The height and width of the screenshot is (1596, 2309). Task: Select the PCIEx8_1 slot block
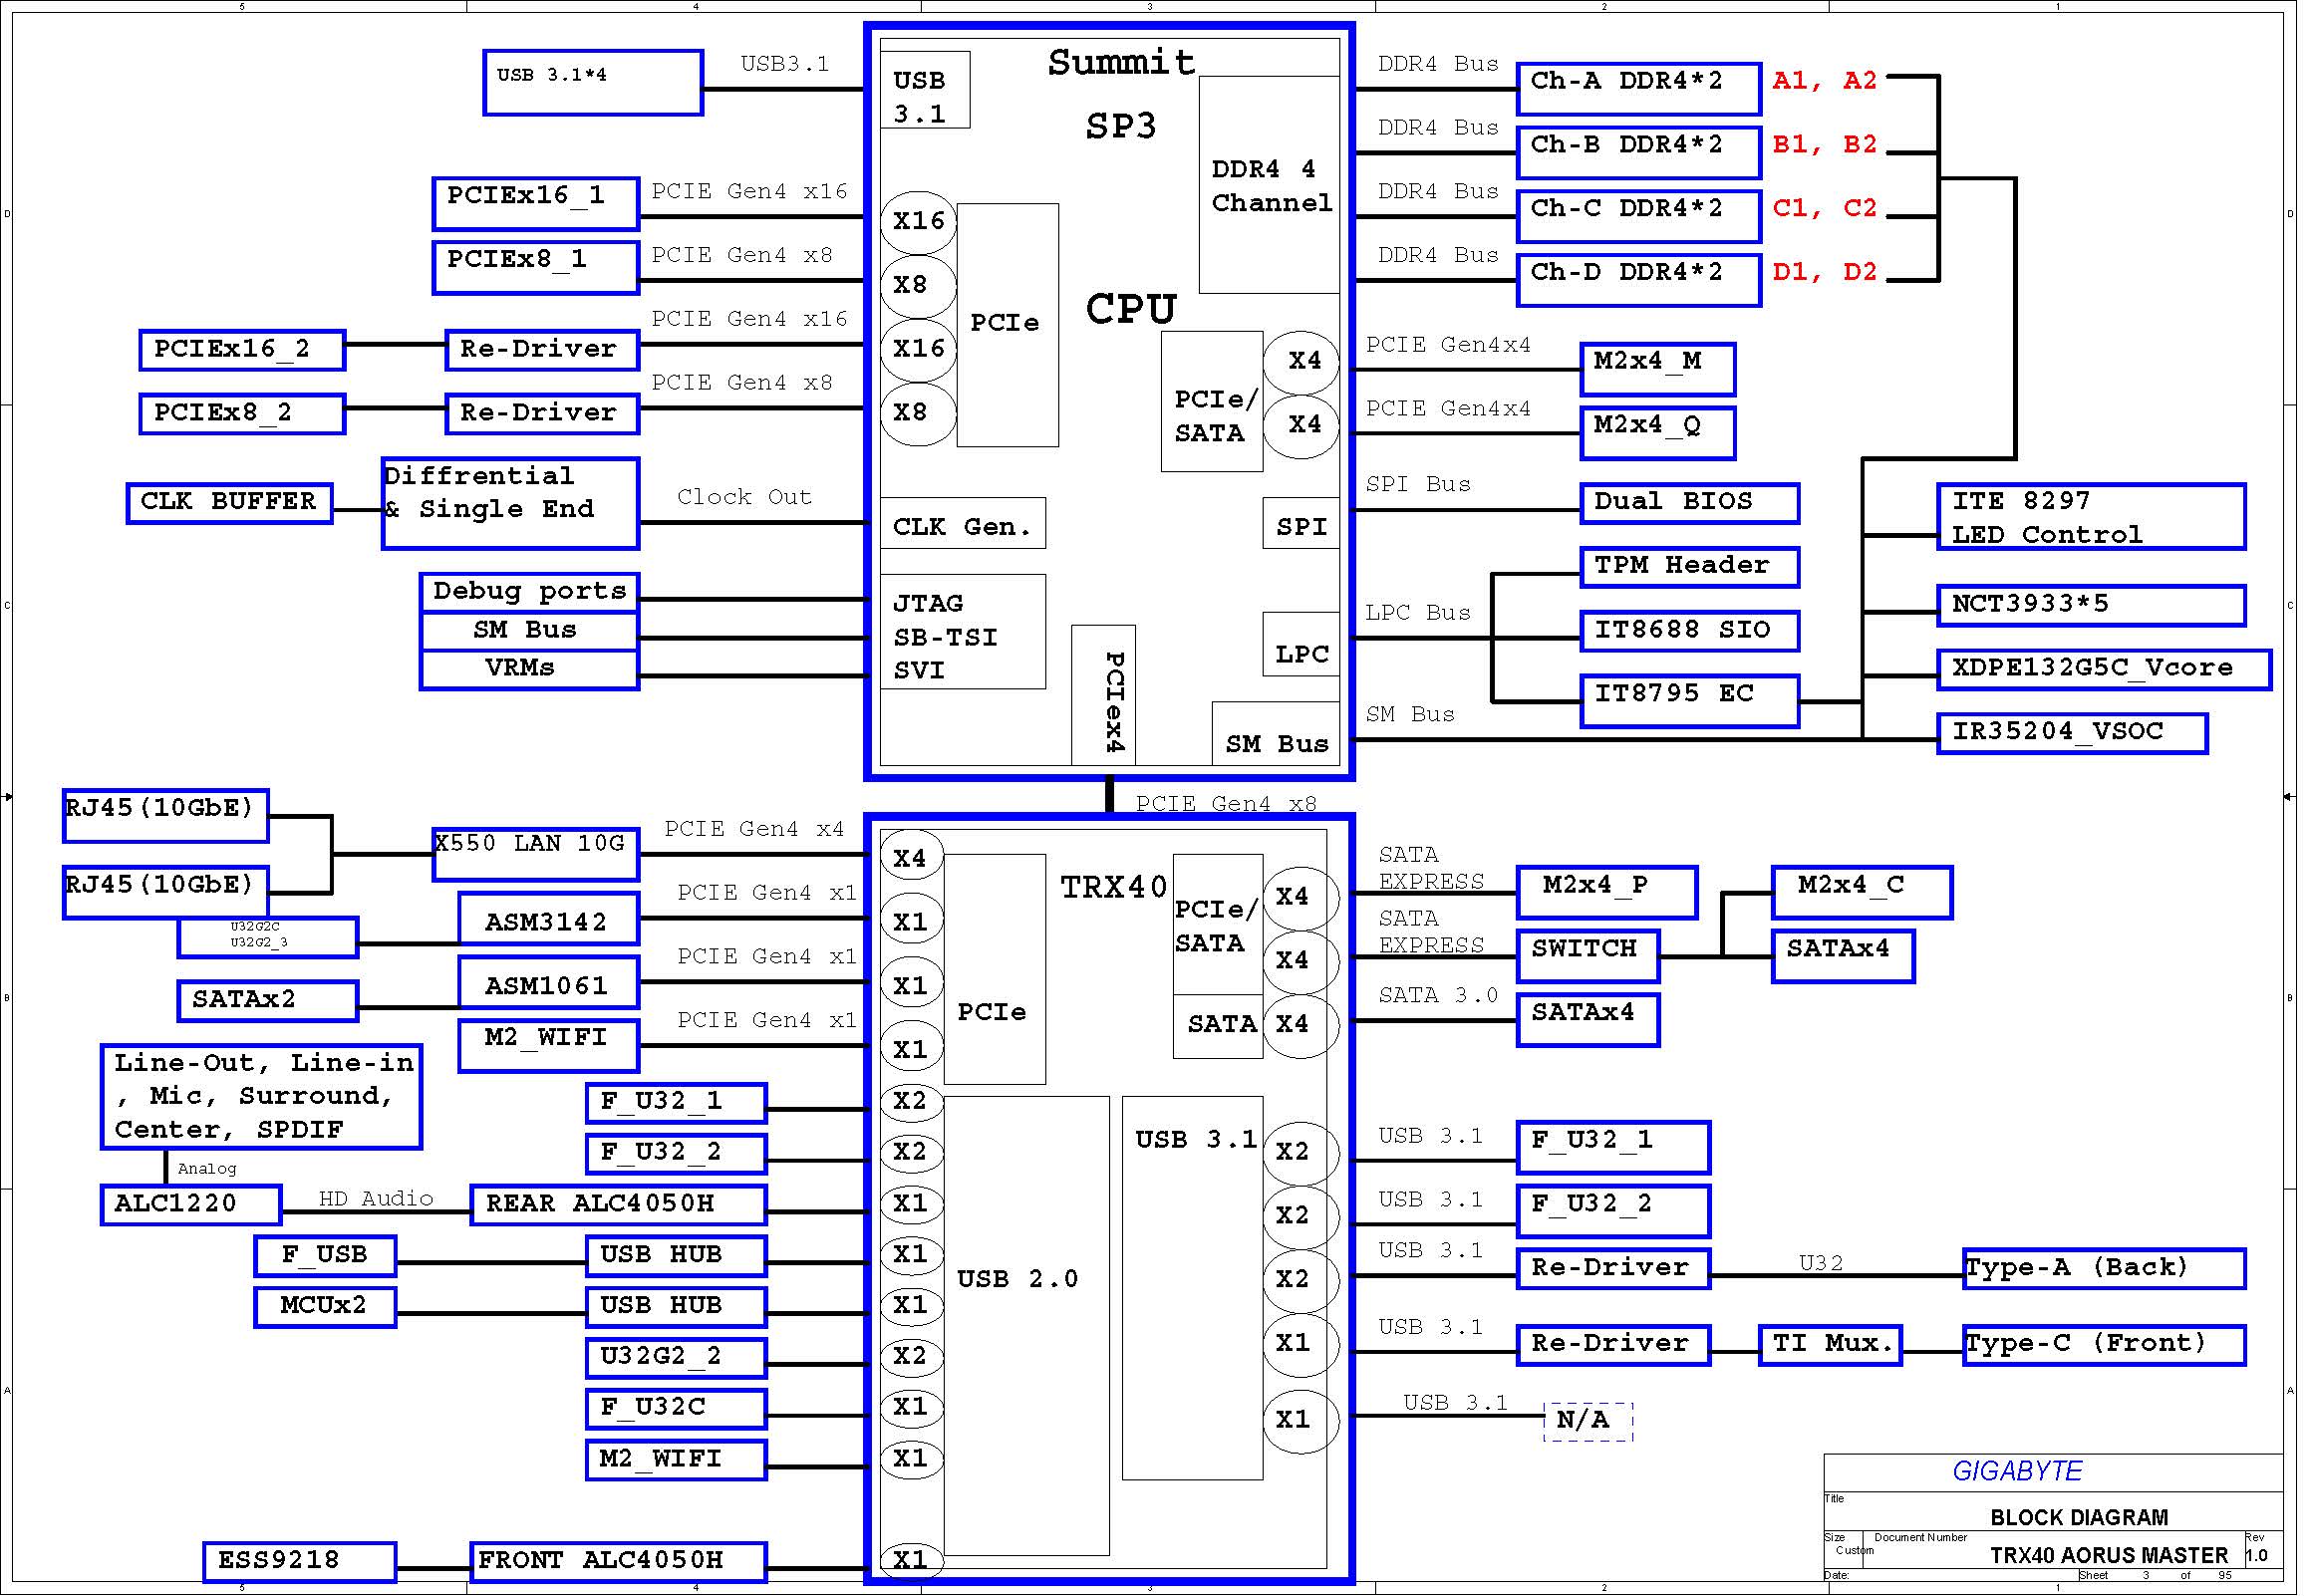coord(537,268)
